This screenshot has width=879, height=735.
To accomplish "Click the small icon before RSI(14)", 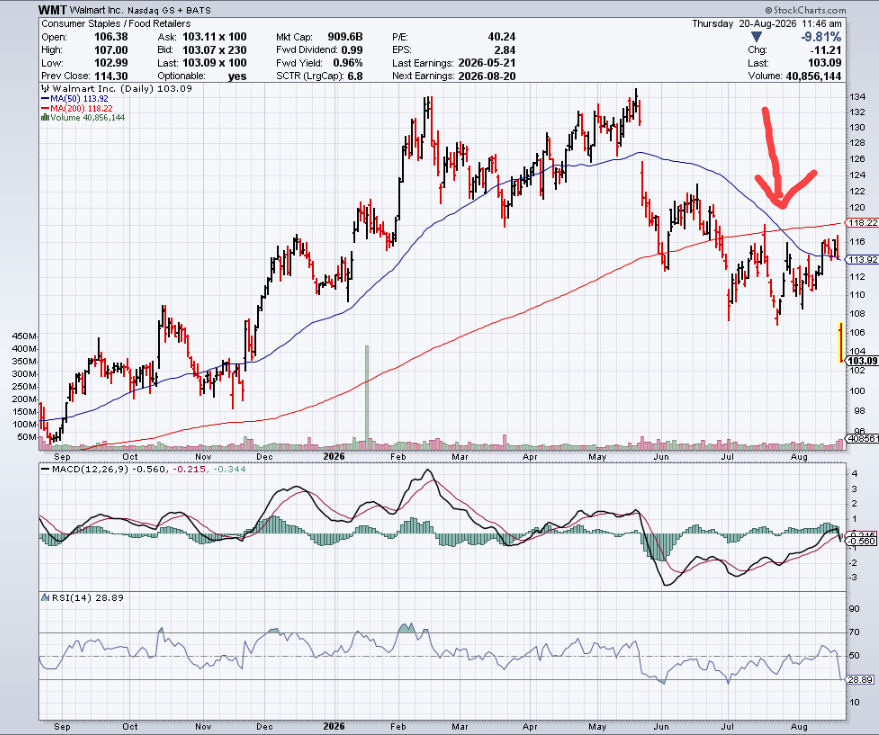I will coord(45,598).
